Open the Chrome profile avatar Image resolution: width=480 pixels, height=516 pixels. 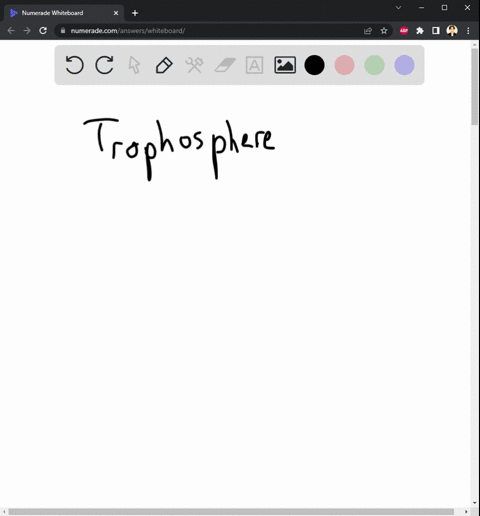coord(452,31)
